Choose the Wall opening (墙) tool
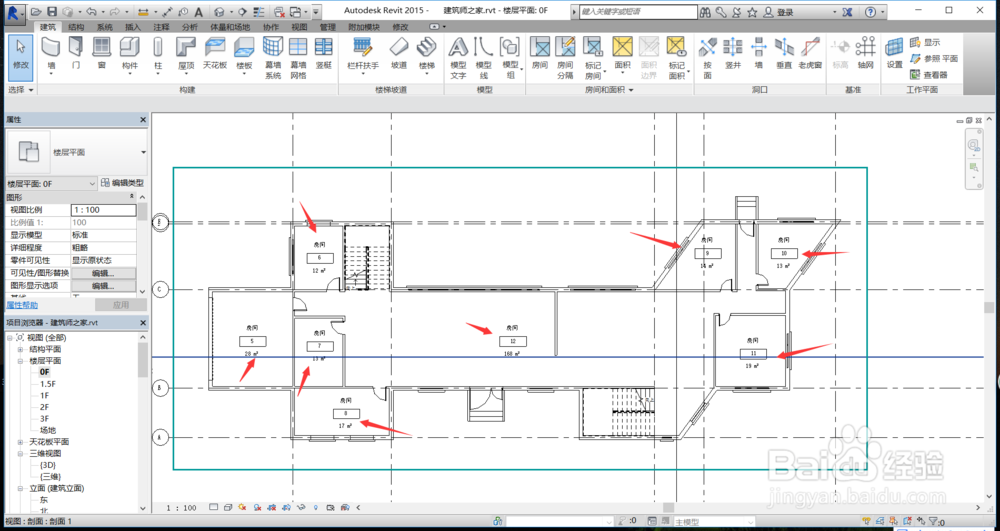This screenshot has width=1000, height=531. (758, 54)
